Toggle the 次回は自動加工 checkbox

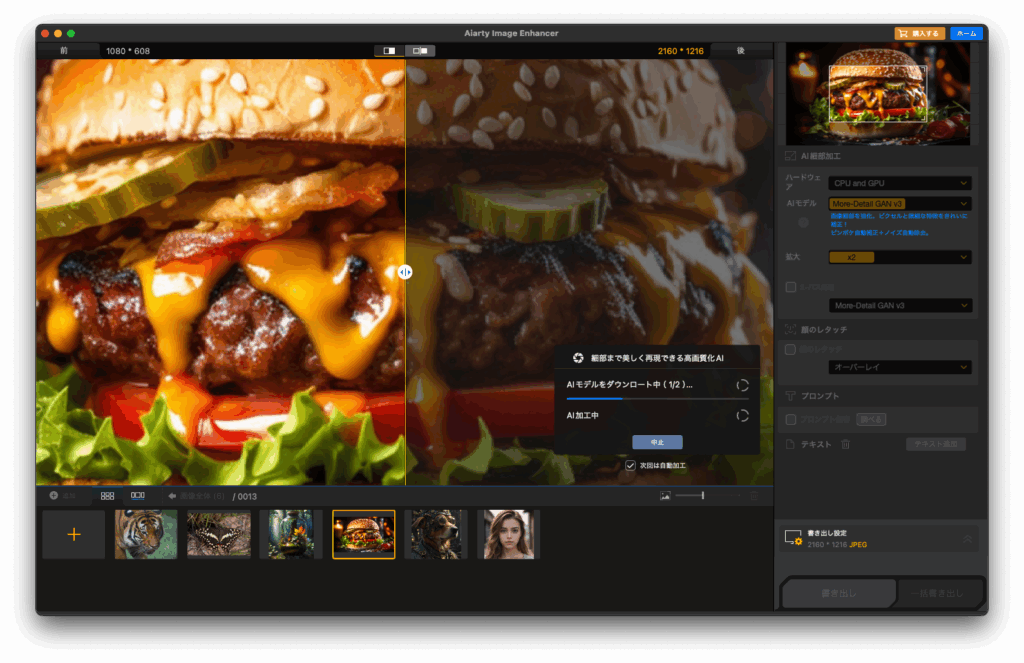630,465
